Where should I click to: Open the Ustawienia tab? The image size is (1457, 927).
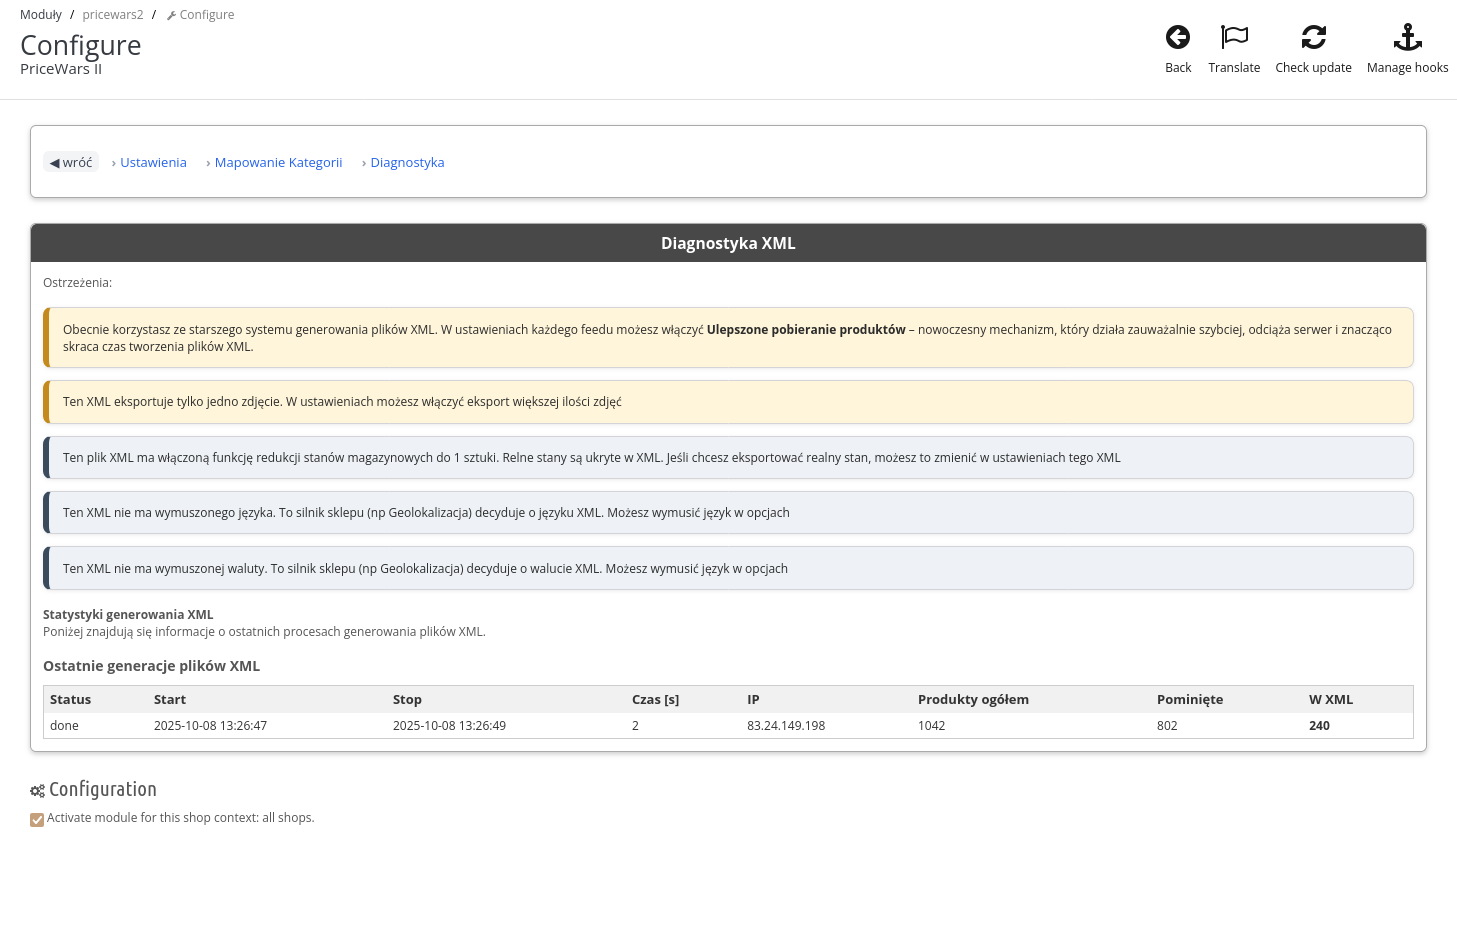pos(153,162)
